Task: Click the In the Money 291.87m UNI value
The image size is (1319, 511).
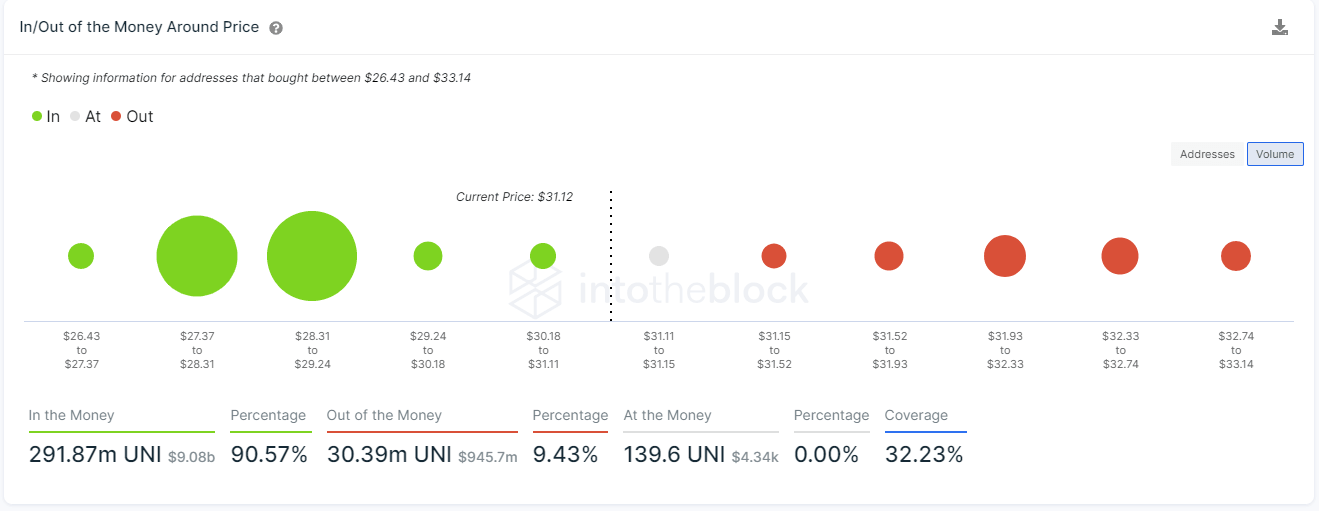Action: 90,455
